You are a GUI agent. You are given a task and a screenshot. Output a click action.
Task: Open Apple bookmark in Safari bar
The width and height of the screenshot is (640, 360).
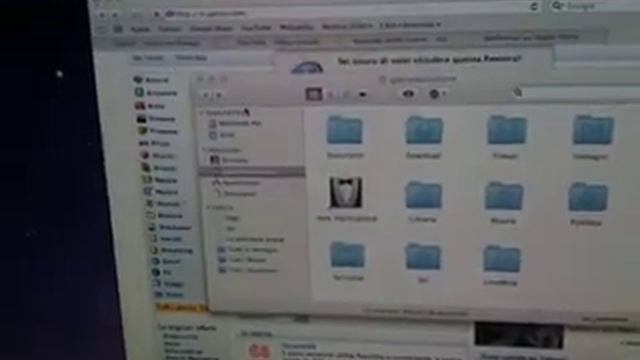[x=140, y=29]
